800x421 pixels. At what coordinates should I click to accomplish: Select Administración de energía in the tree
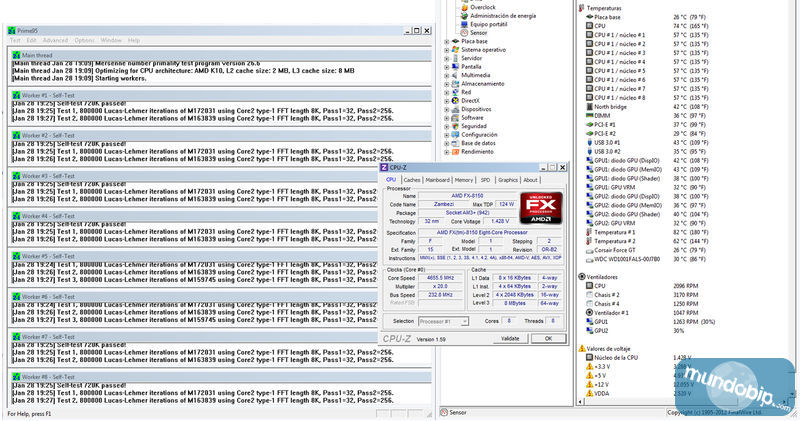(x=503, y=16)
